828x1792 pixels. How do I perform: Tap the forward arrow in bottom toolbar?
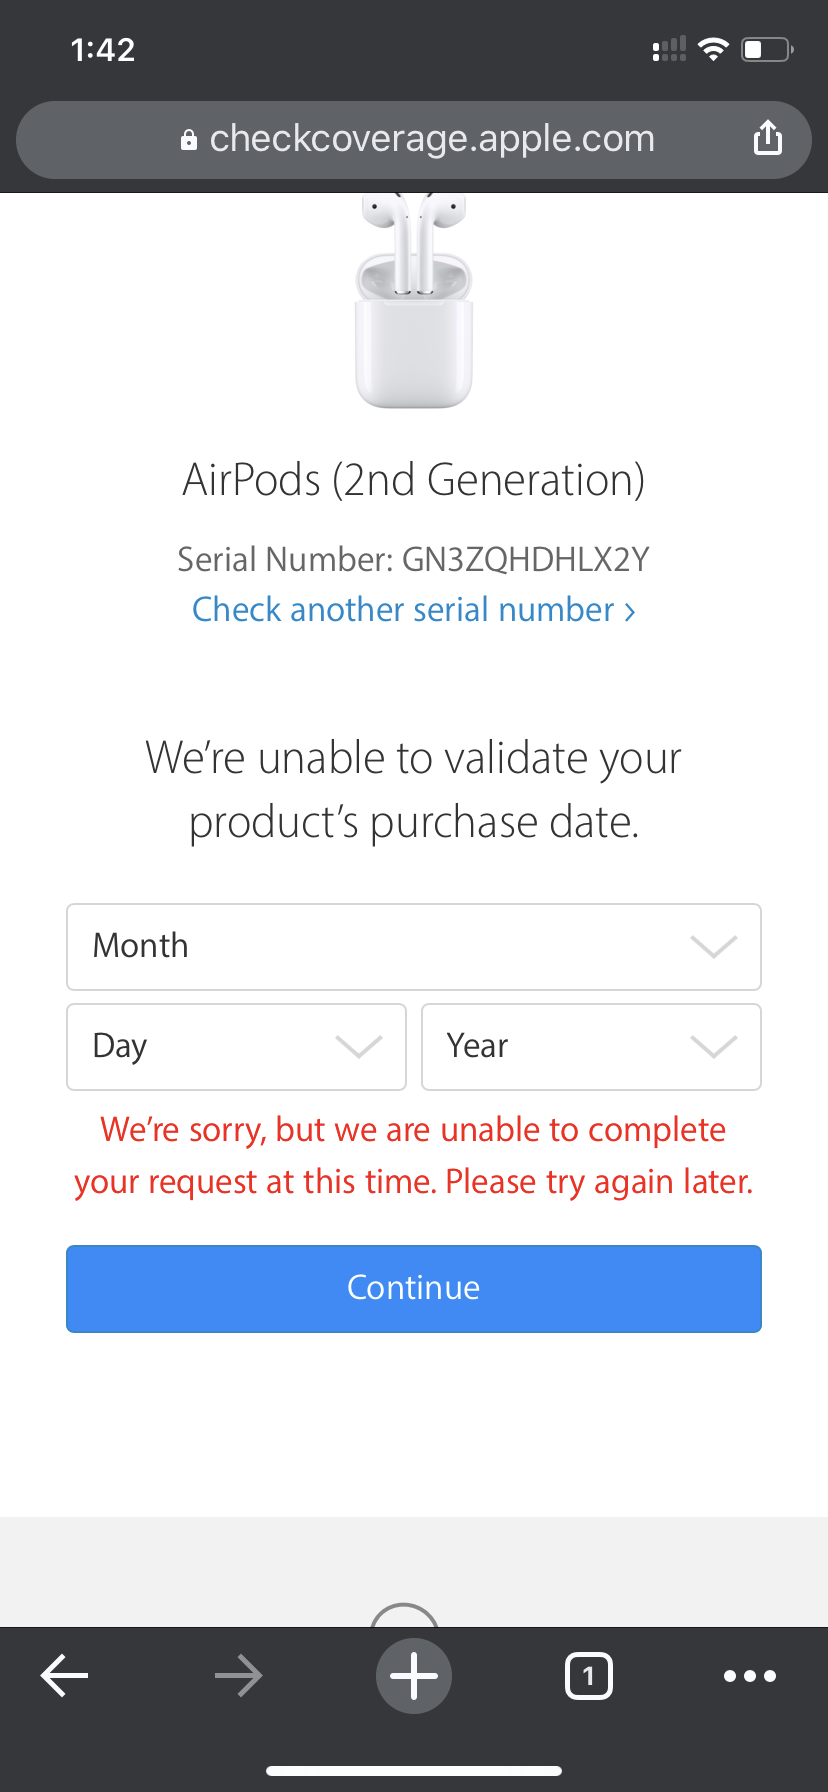[x=239, y=1675]
